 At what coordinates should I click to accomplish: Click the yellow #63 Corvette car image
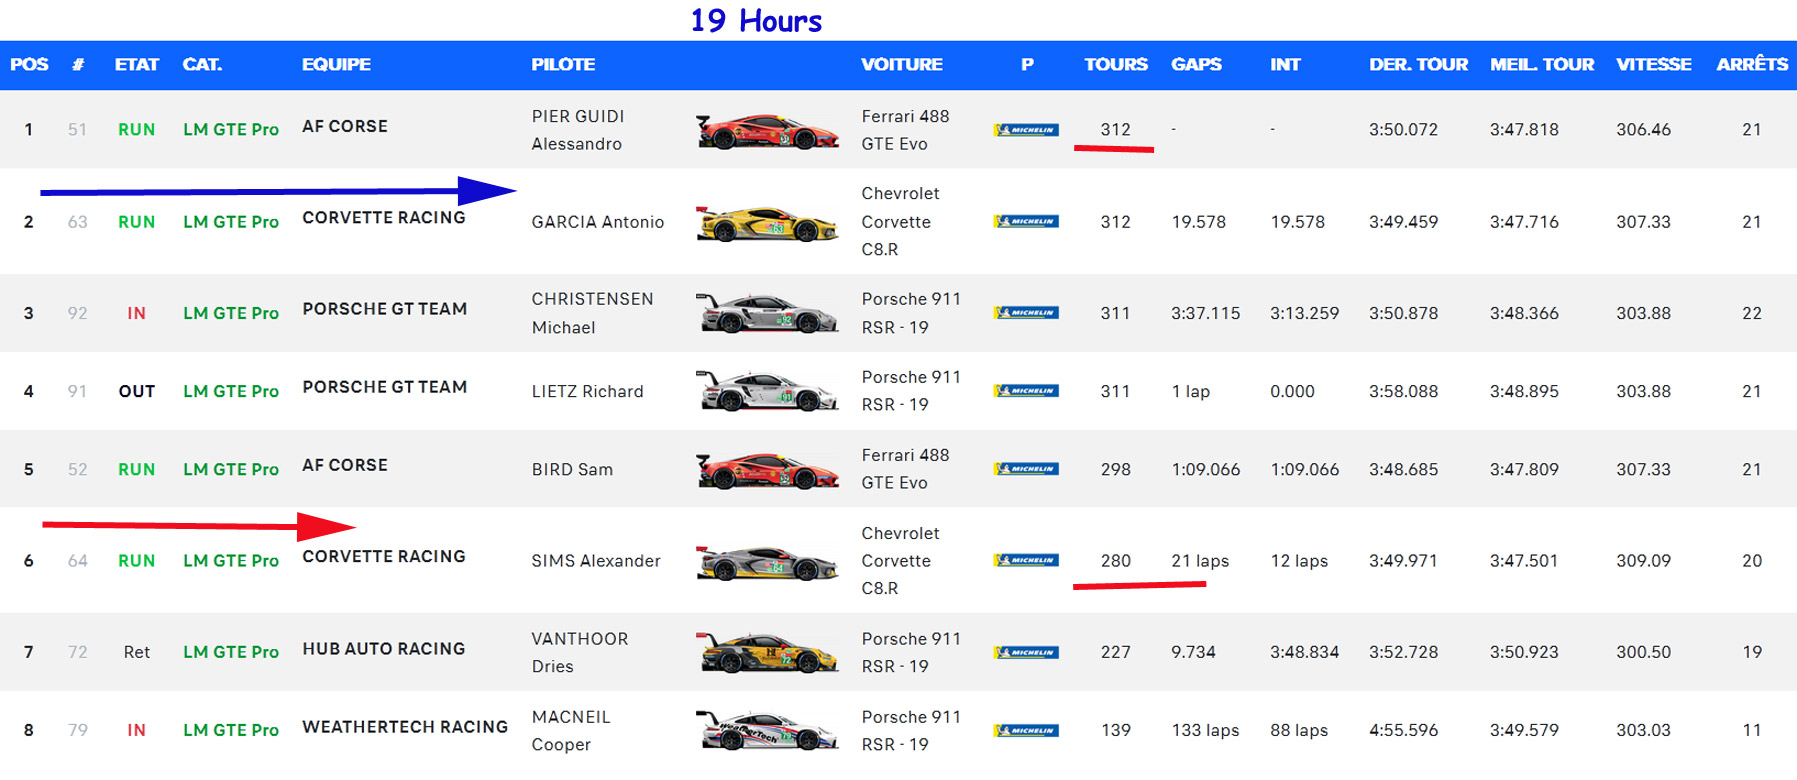coord(767,223)
